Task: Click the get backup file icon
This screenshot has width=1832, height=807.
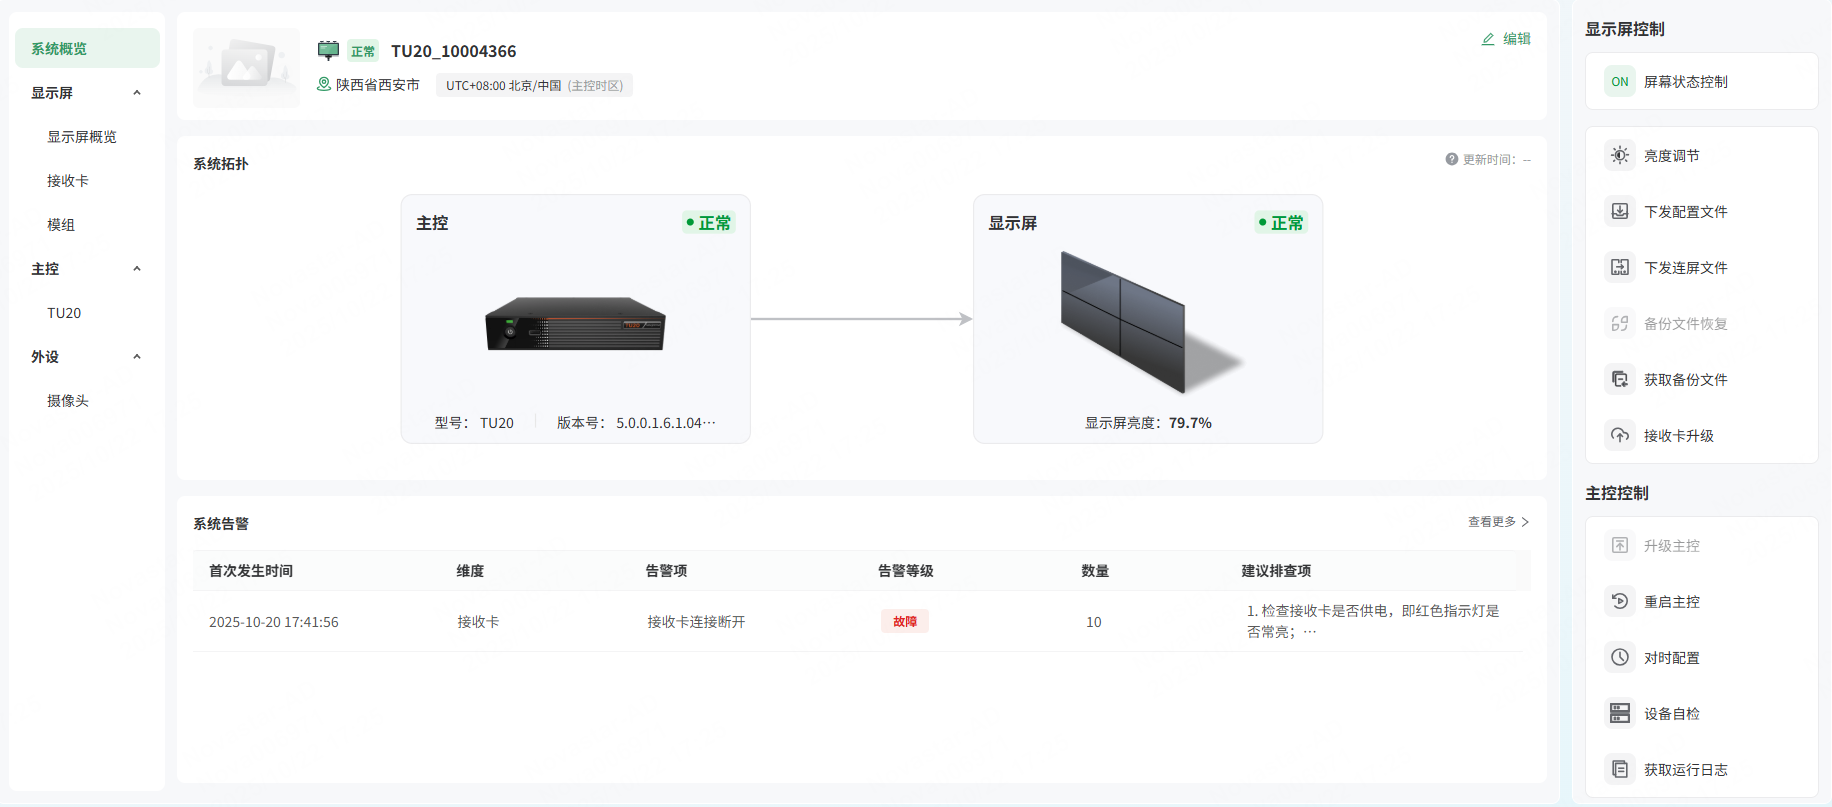Action: click(x=1619, y=379)
